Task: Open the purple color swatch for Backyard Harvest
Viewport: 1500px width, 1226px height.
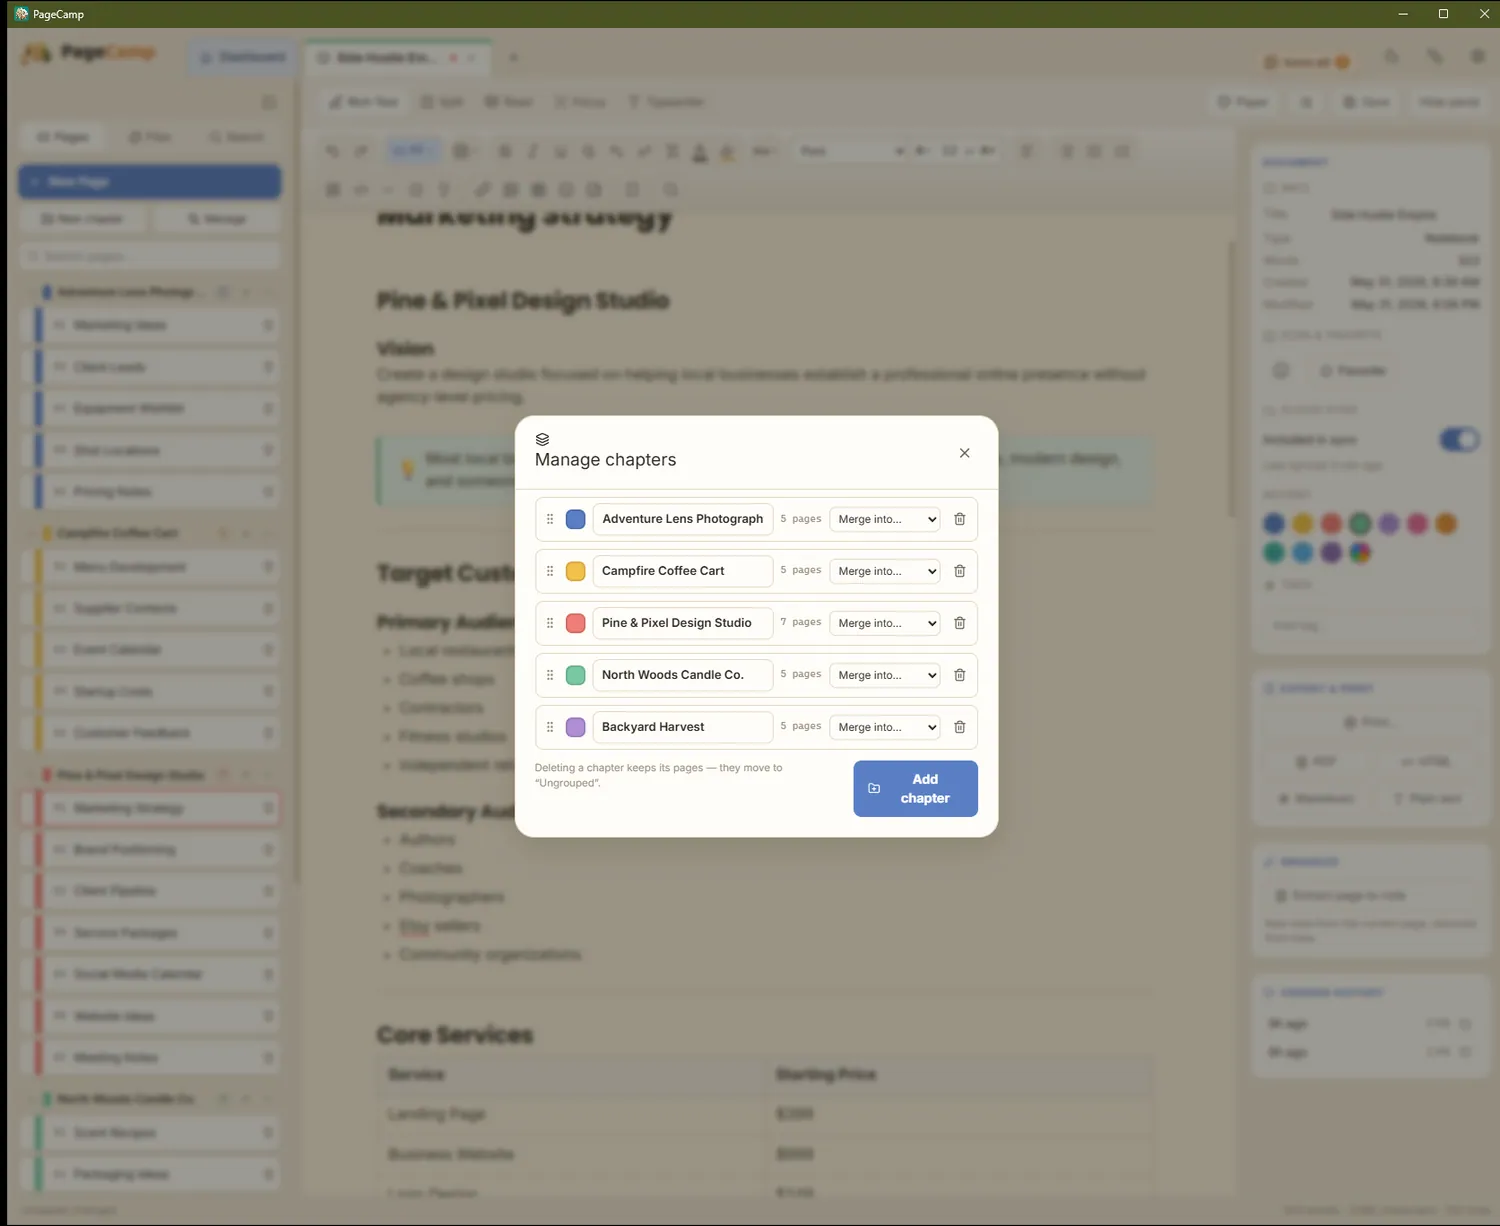Action: pyautogui.click(x=575, y=727)
